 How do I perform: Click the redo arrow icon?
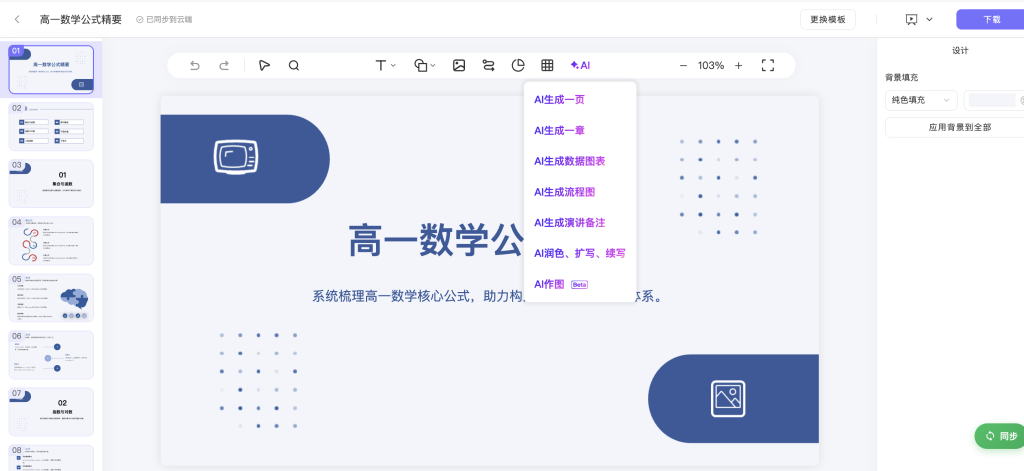click(x=224, y=65)
